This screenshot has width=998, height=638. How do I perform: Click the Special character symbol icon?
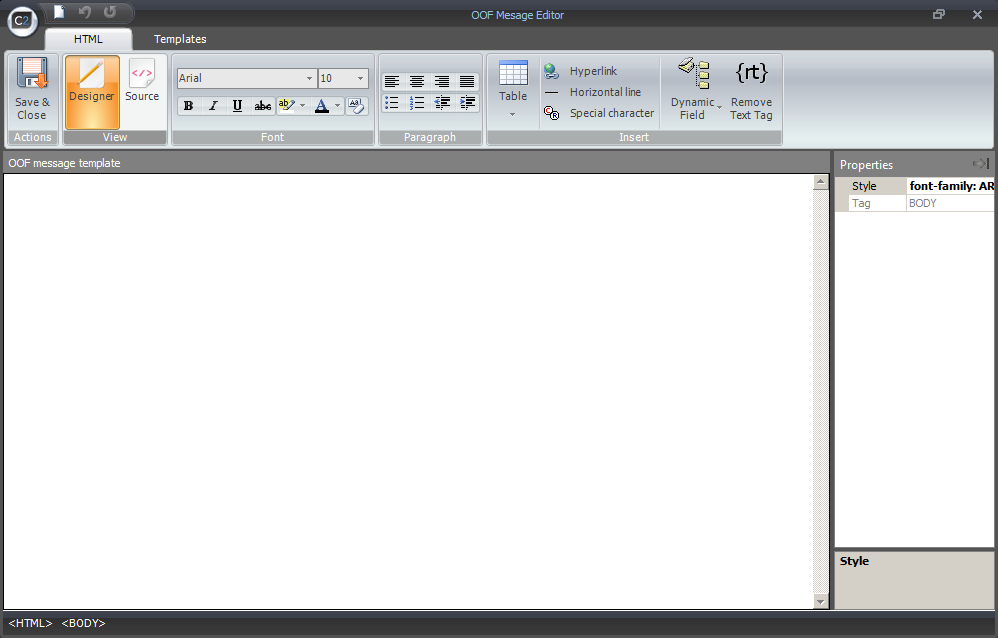(x=551, y=113)
